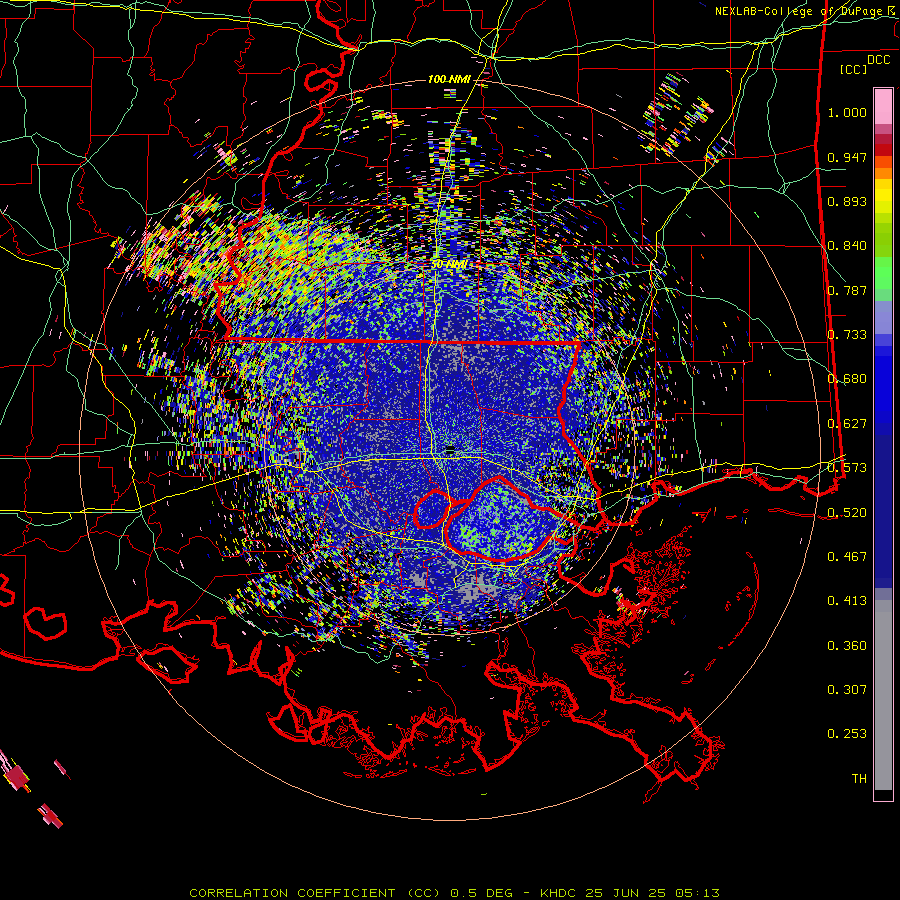This screenshot has height=900, width=900.
Task: Click the 0.947 scale value
Action: [x=847, y=157]
